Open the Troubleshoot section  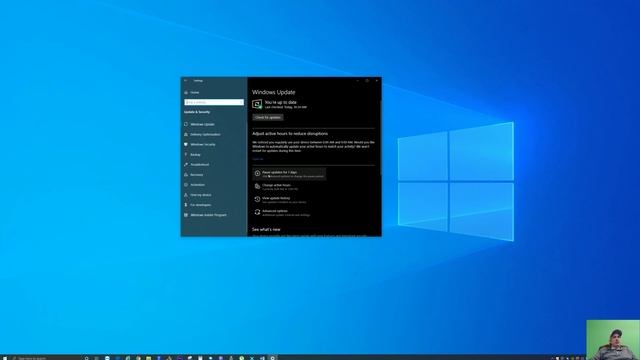tap(196, 164)
